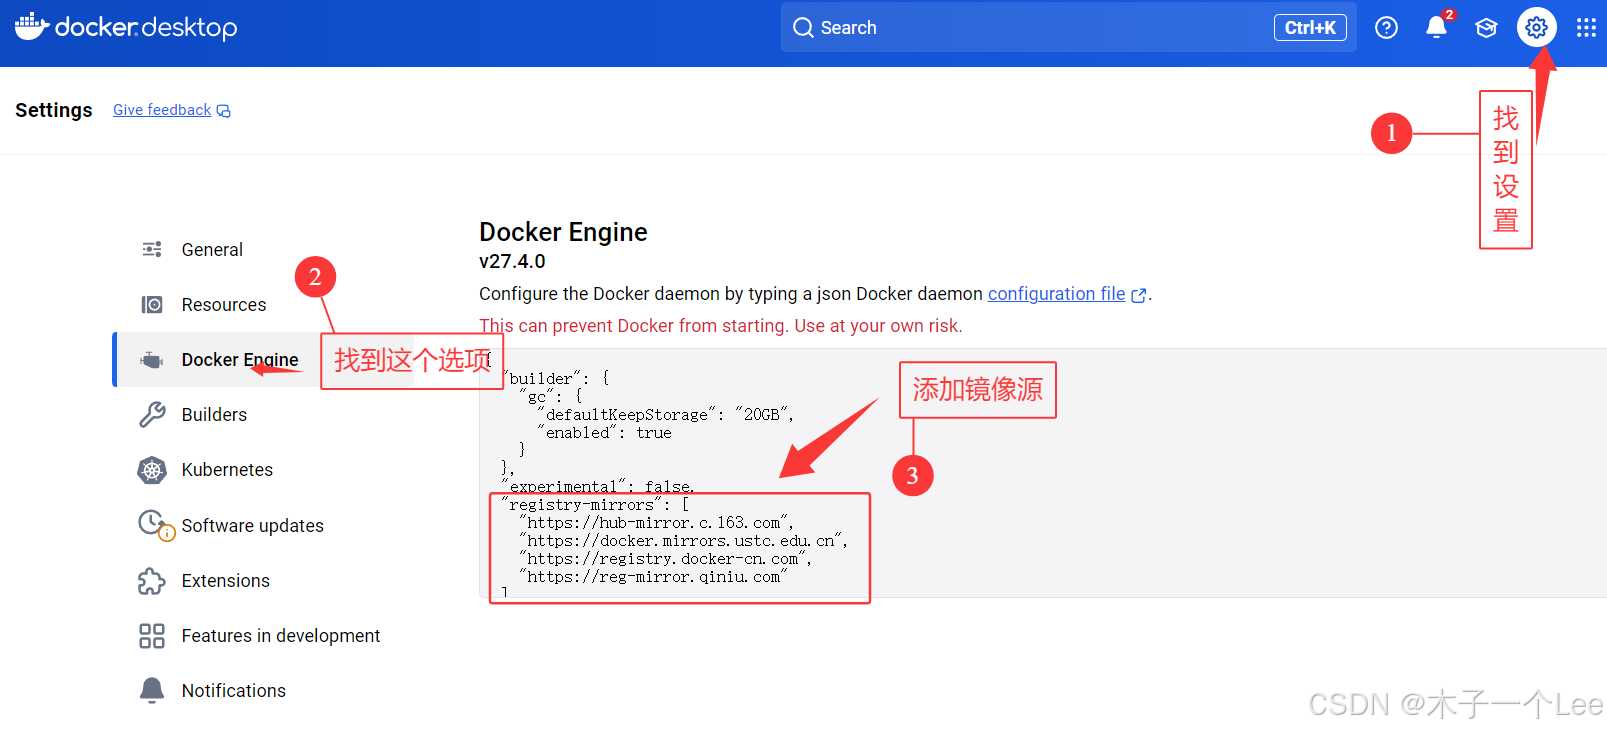Open Settings via the gear icon
This screenshot has width=1607, height=732.
click(1536, 28)
